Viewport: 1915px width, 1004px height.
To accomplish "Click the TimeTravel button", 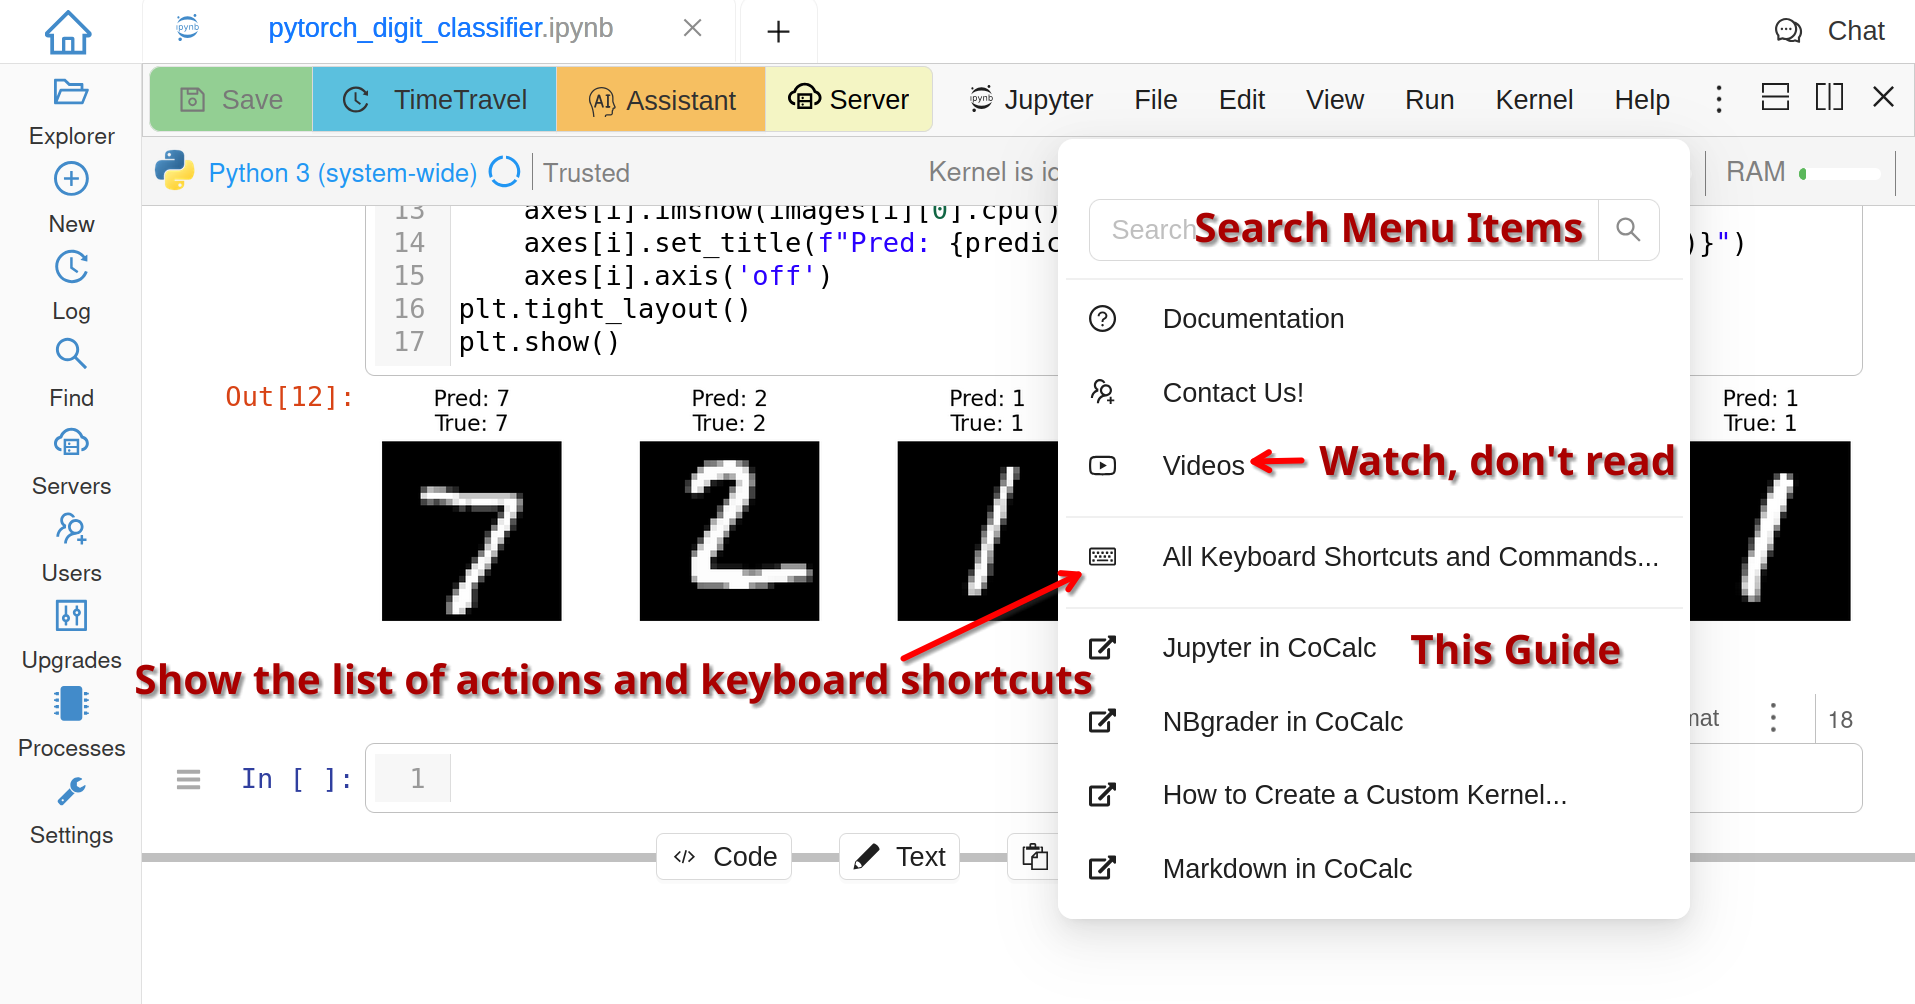I will [x=434, y=100].
